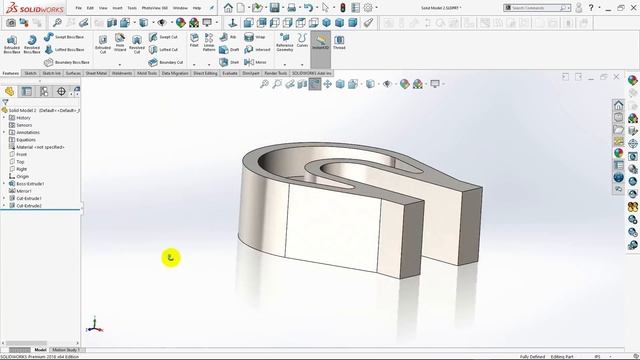The image size is (640, 360).
Task: Open the Reference Geometry dropdown arrow
Action: point(285,64)
